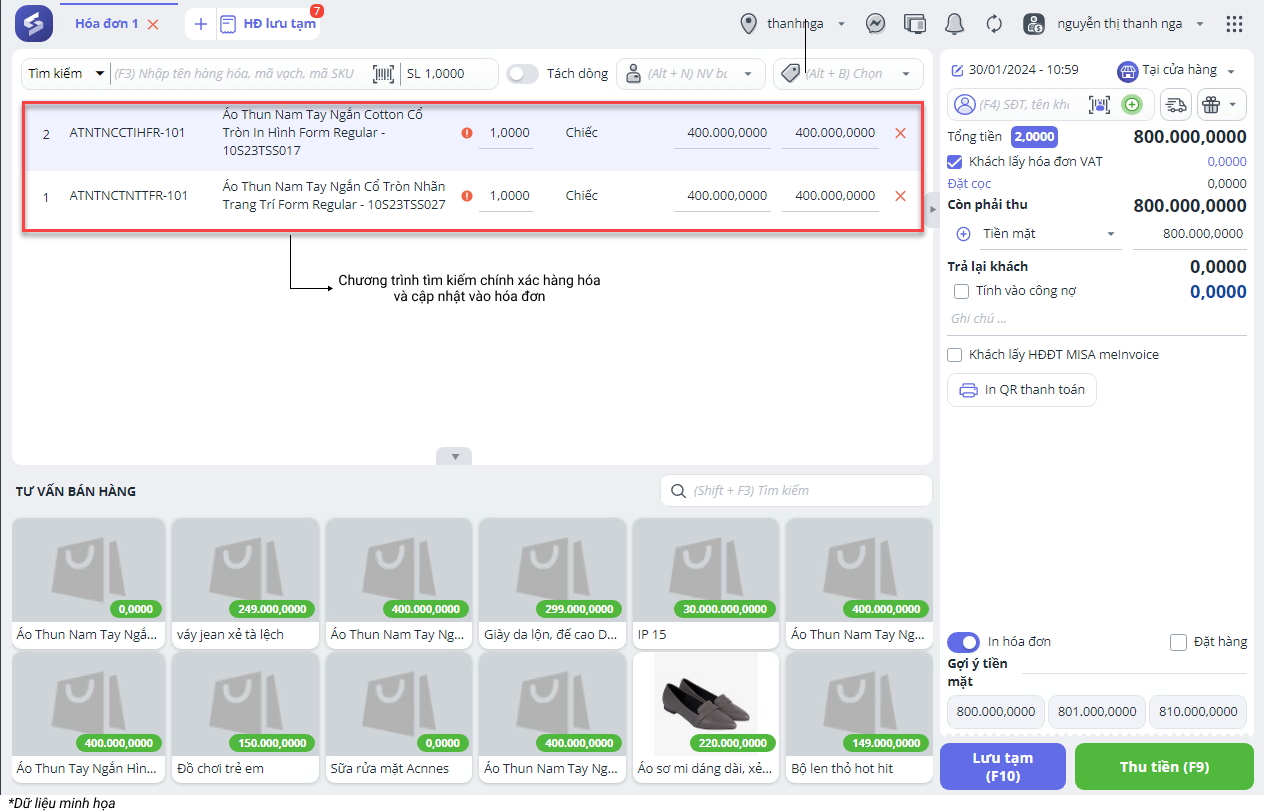The width and height of the screenshot is (1264, 812).
Task: Click Thu tiền (F9) button
Action: [1164, 767]
